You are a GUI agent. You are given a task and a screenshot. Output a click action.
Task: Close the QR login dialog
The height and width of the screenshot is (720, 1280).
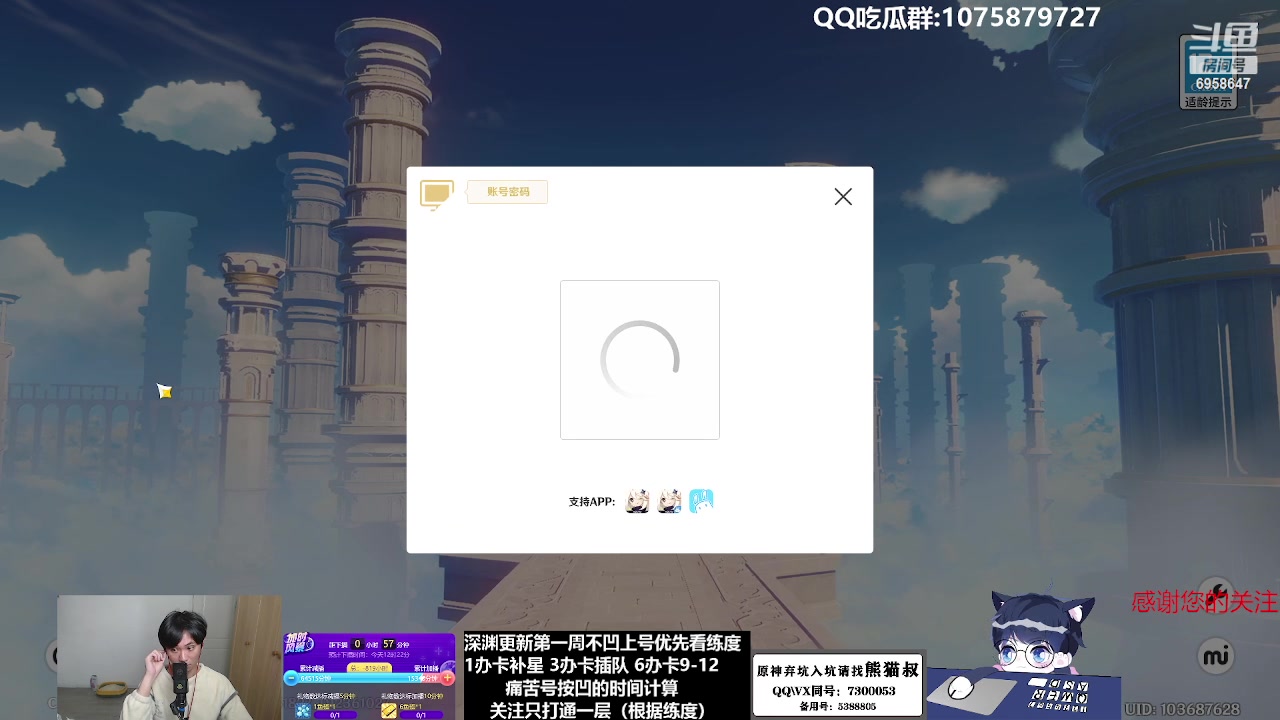point(843,197)
